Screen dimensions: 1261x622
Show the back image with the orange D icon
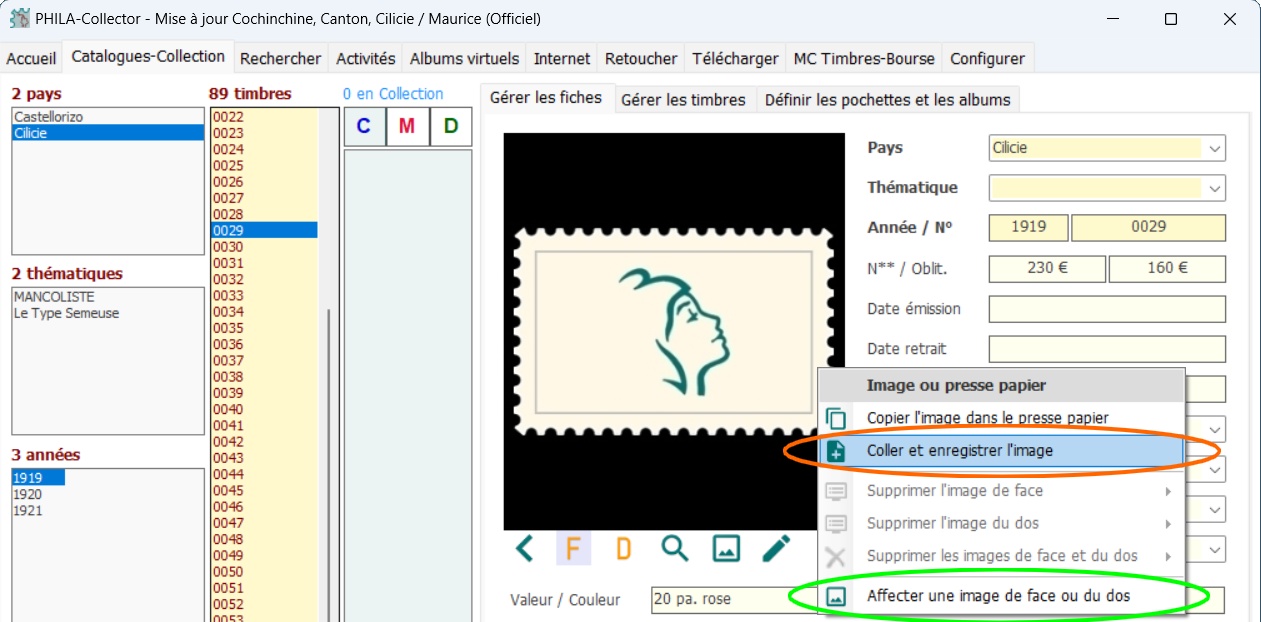click(x=623, y=548)
